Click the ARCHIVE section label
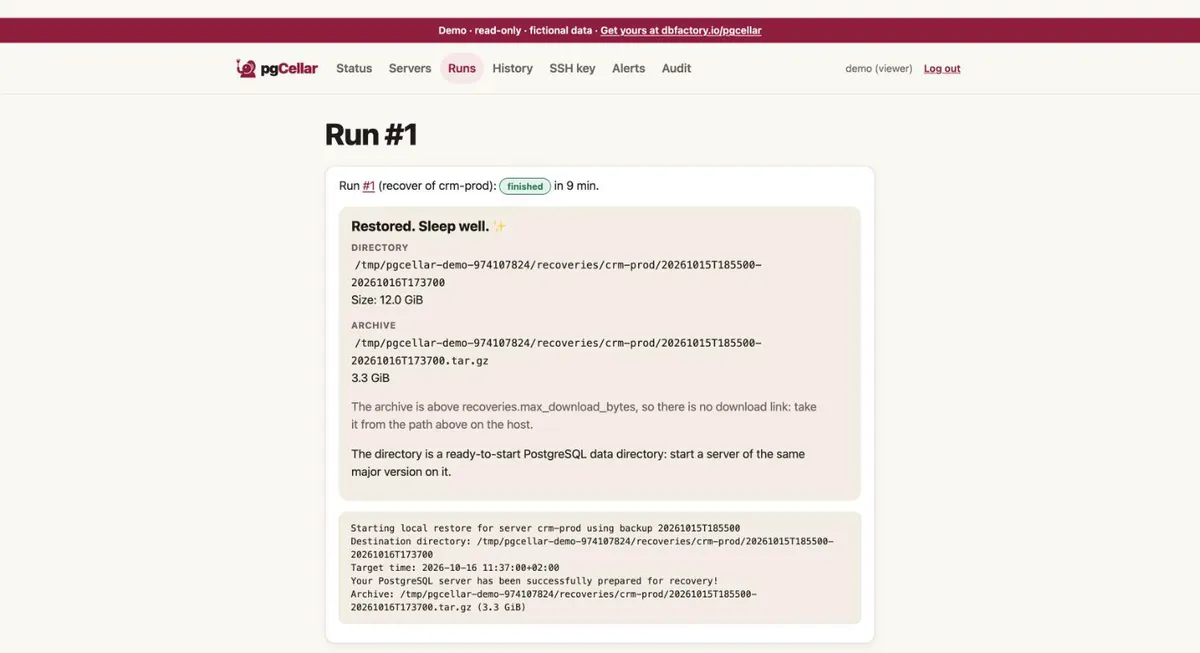 374,325
